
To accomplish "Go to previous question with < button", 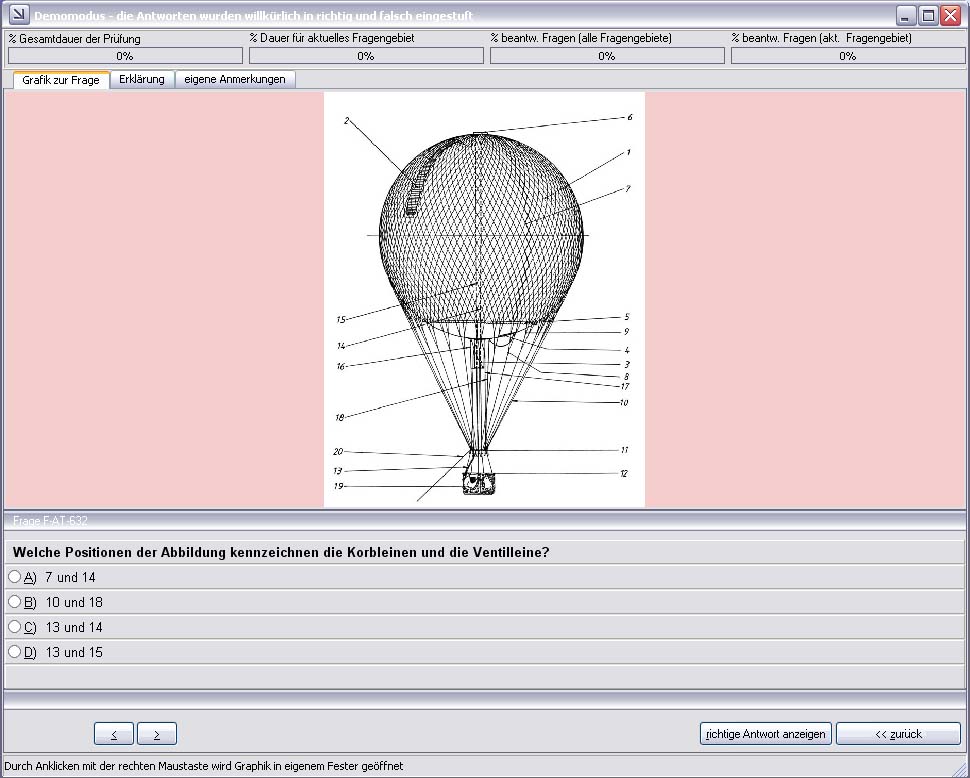I will [114, 734].
